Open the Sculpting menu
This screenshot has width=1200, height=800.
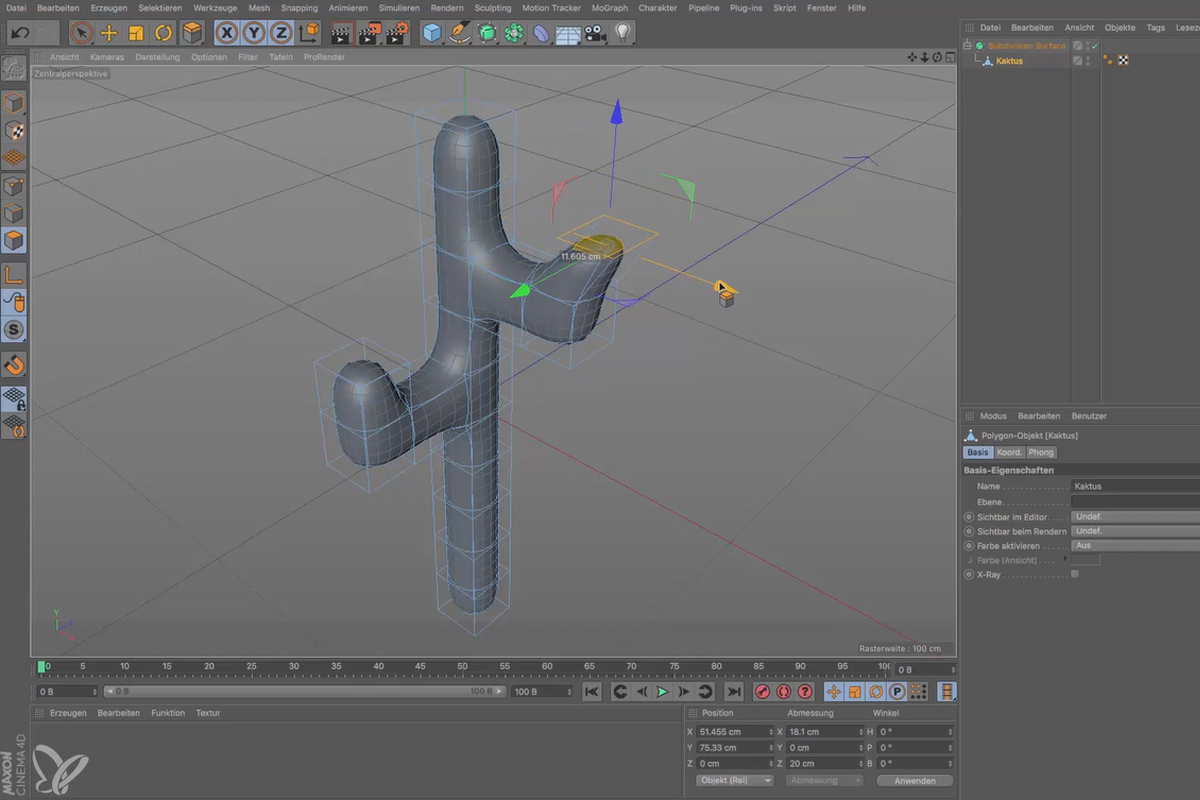492,7
